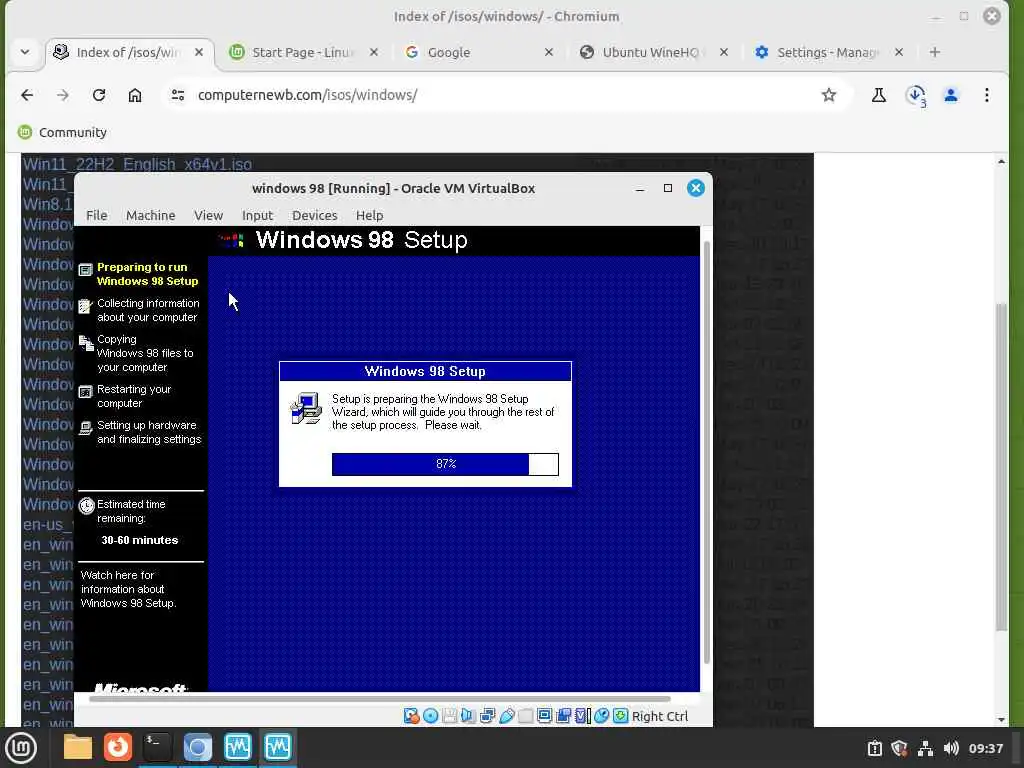Close the Google tab
This screenshot has width=1024, height=768.
549,52
